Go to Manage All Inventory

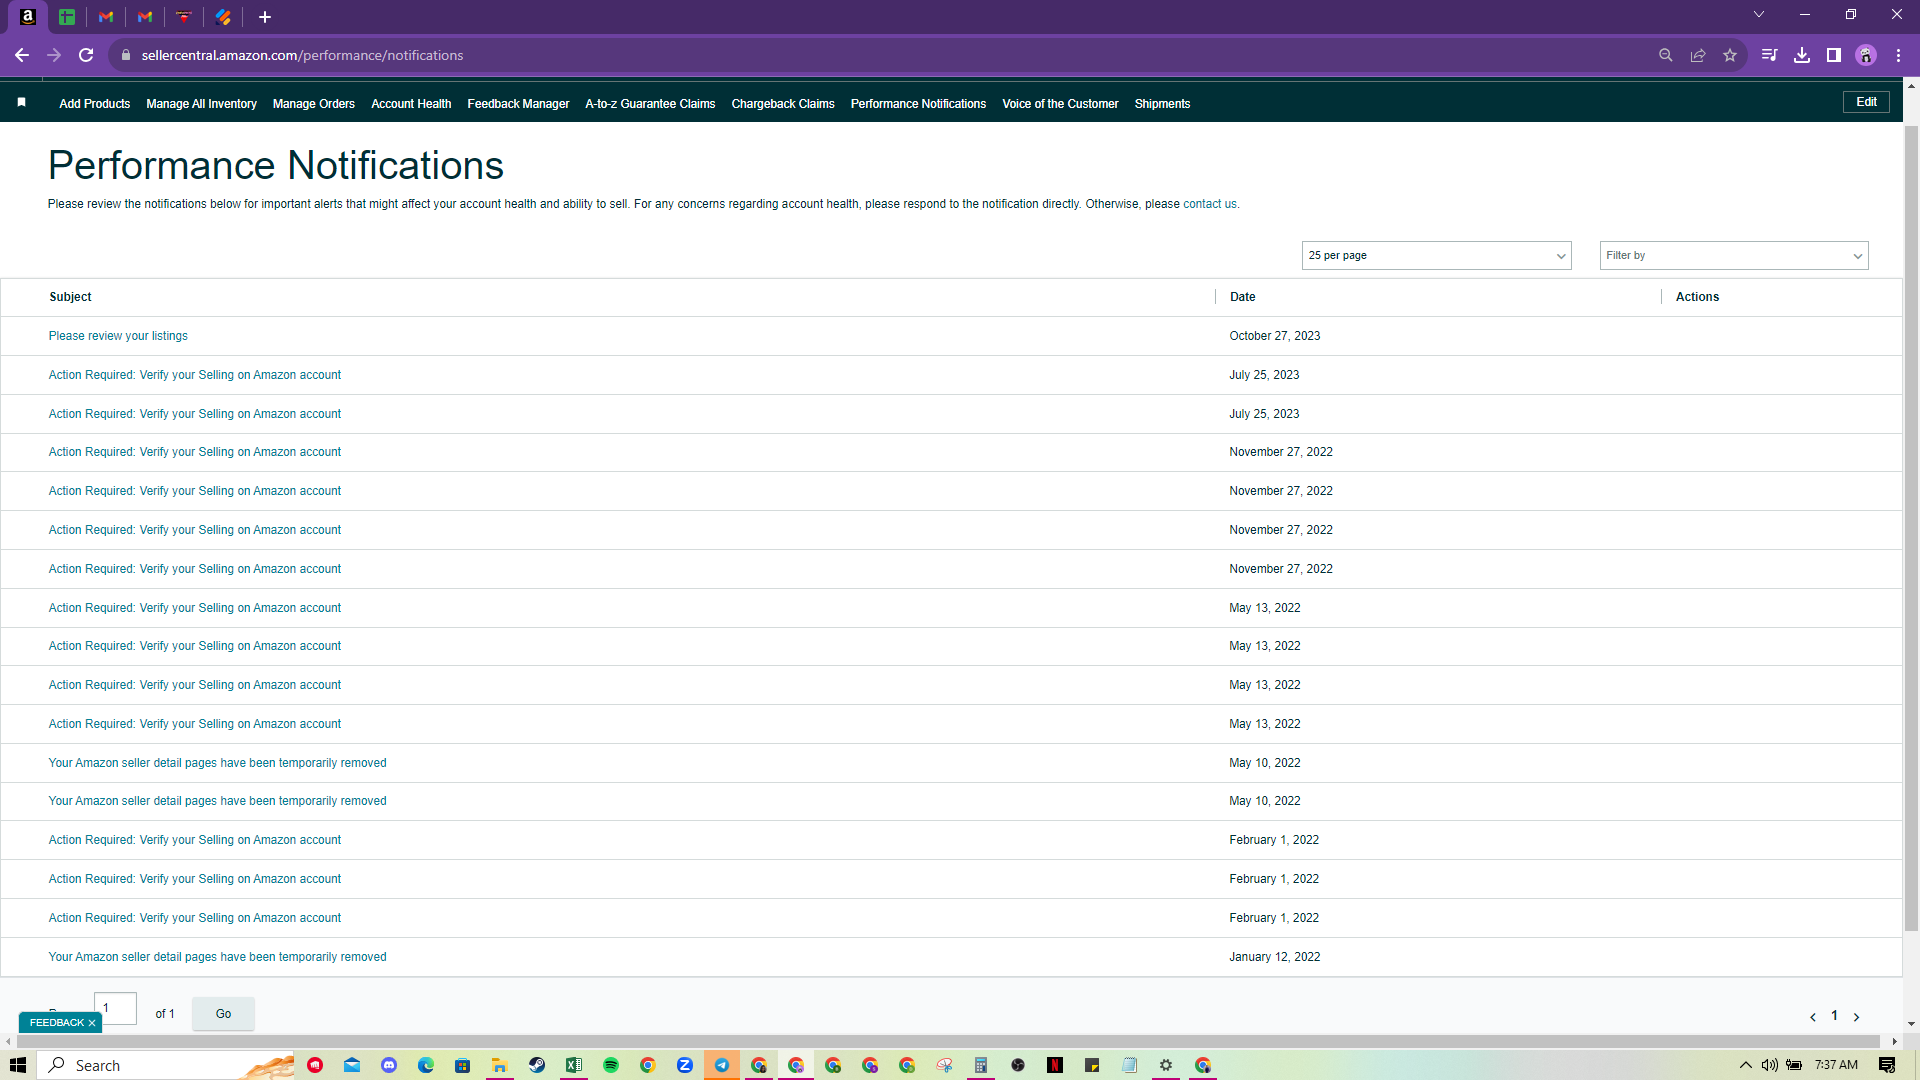(201, 104)
